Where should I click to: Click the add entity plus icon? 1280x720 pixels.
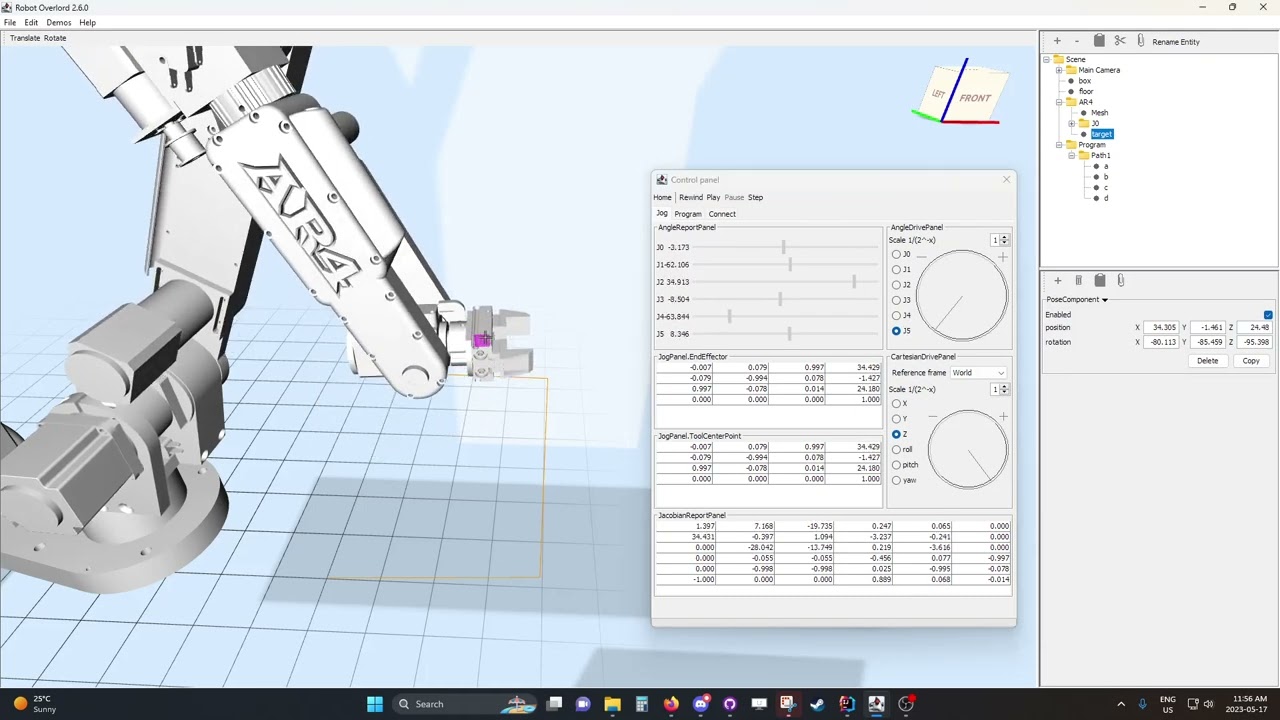(1057, 41)
